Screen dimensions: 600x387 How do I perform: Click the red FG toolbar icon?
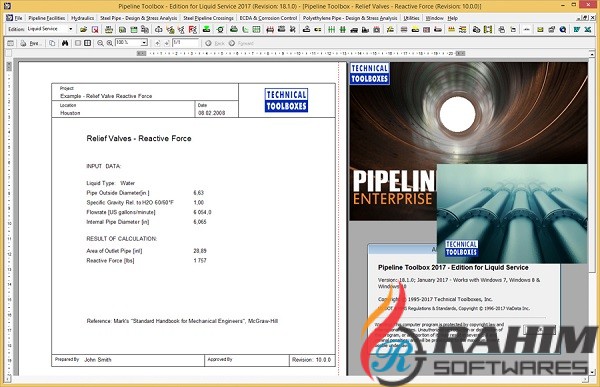tap(193, 29)
